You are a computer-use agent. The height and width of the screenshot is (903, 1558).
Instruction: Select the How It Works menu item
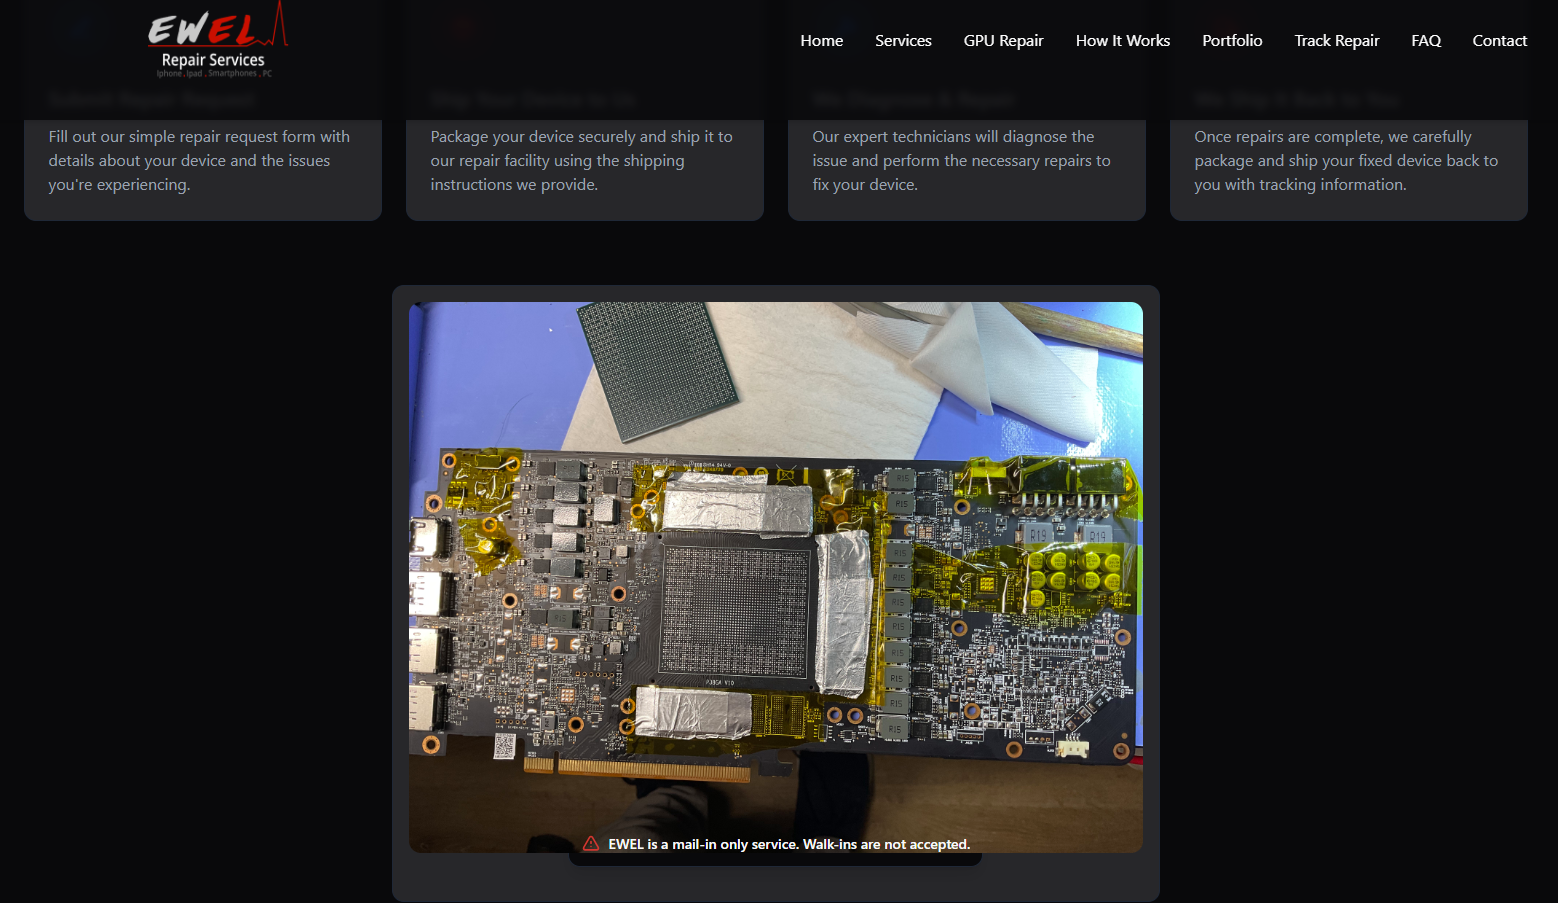click(1122, 40)
